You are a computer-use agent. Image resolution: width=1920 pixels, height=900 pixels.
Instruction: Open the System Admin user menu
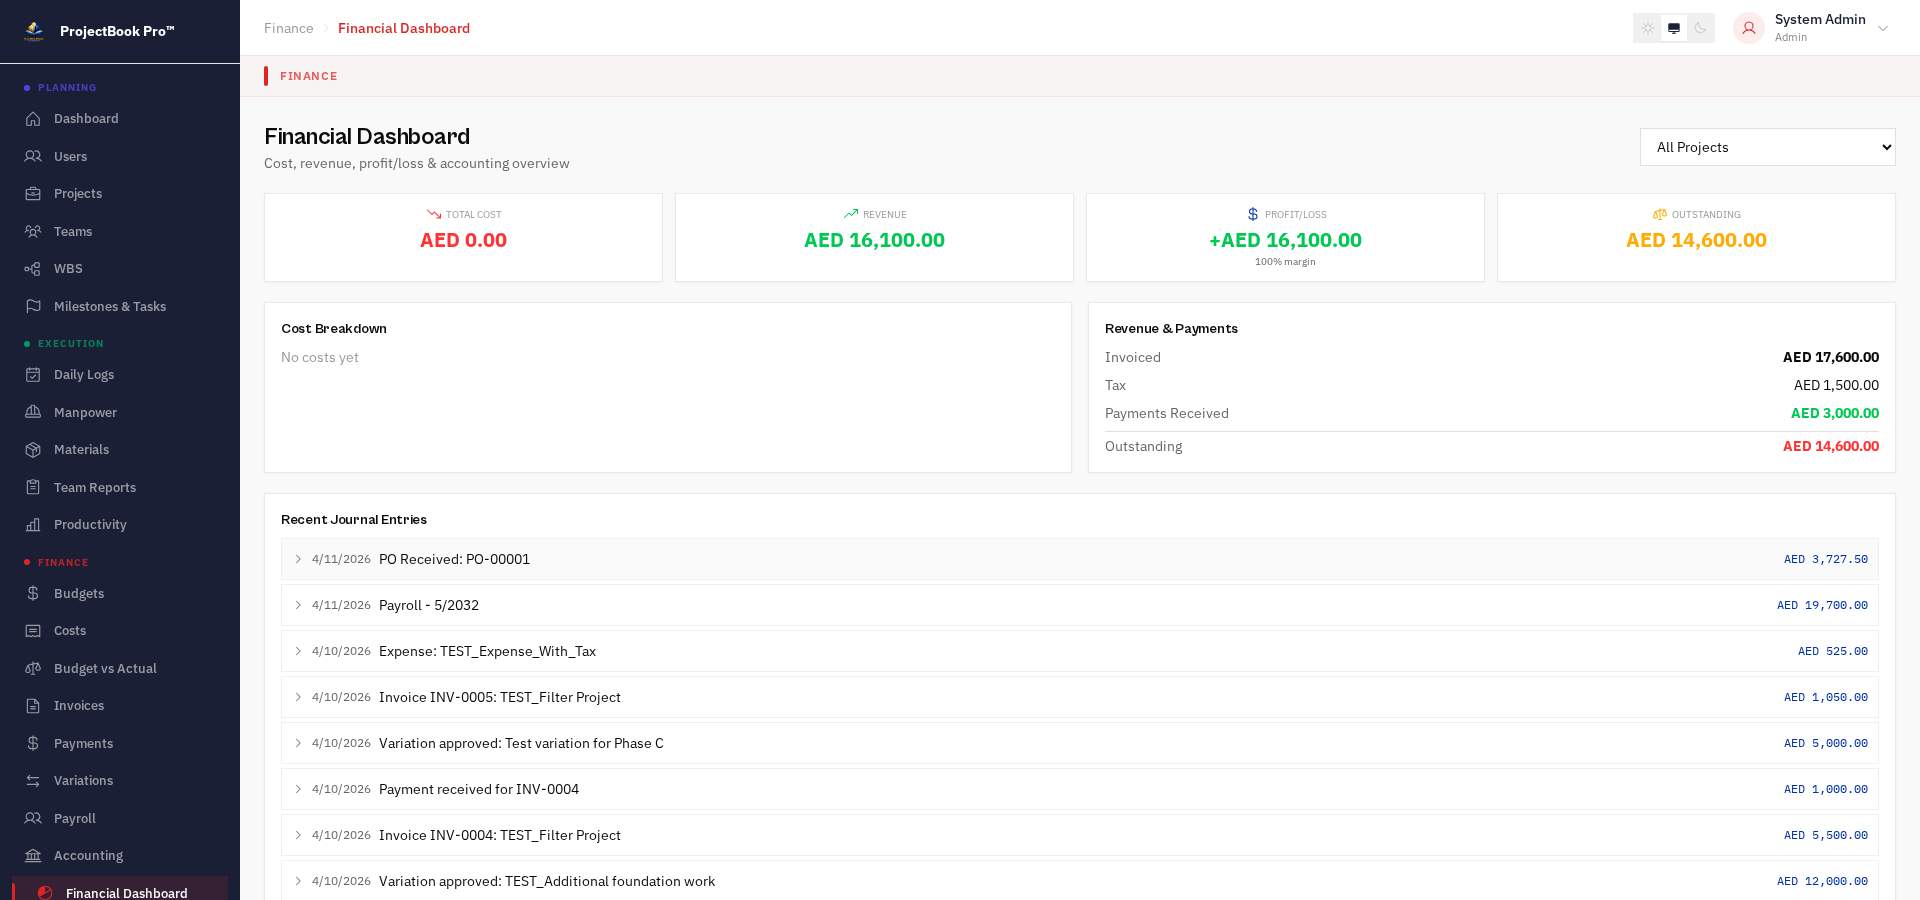click(x=1811, y=28)
